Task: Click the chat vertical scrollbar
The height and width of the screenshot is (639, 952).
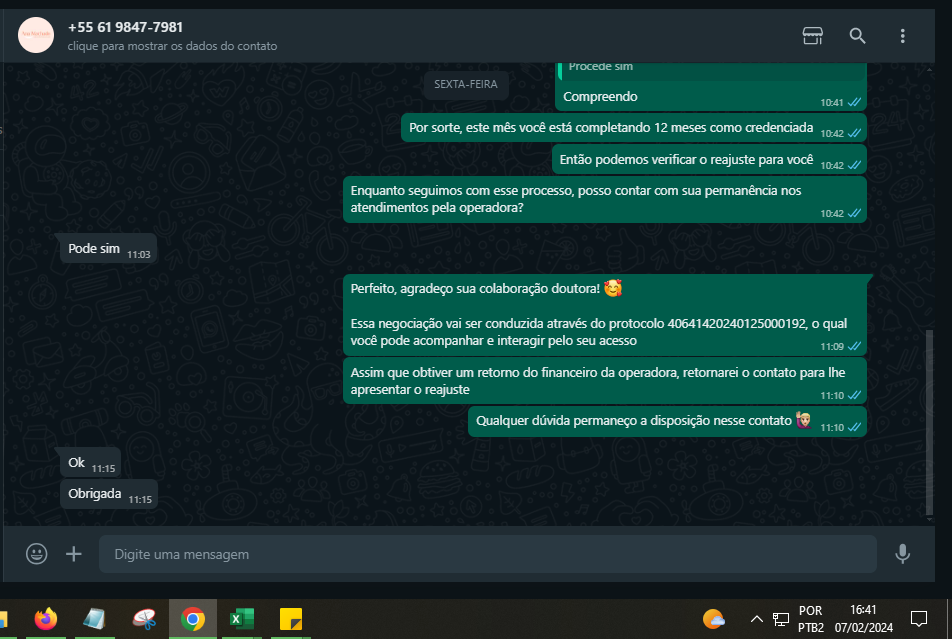Action: coord(929,422)
